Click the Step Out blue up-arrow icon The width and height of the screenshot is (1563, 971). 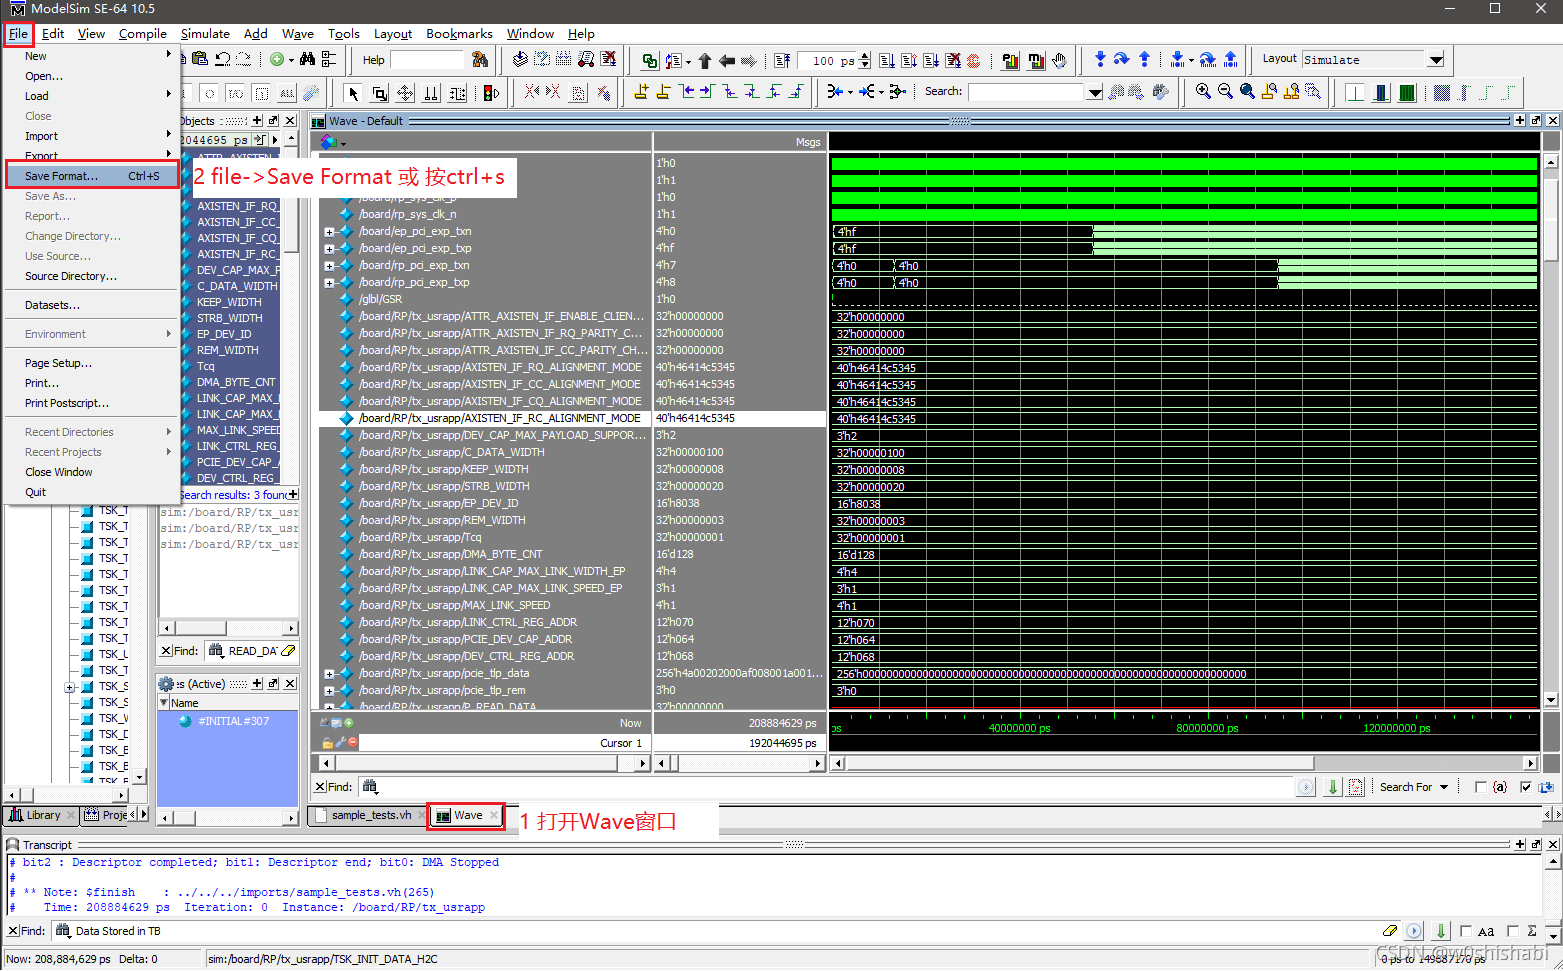click(1144, 59)
